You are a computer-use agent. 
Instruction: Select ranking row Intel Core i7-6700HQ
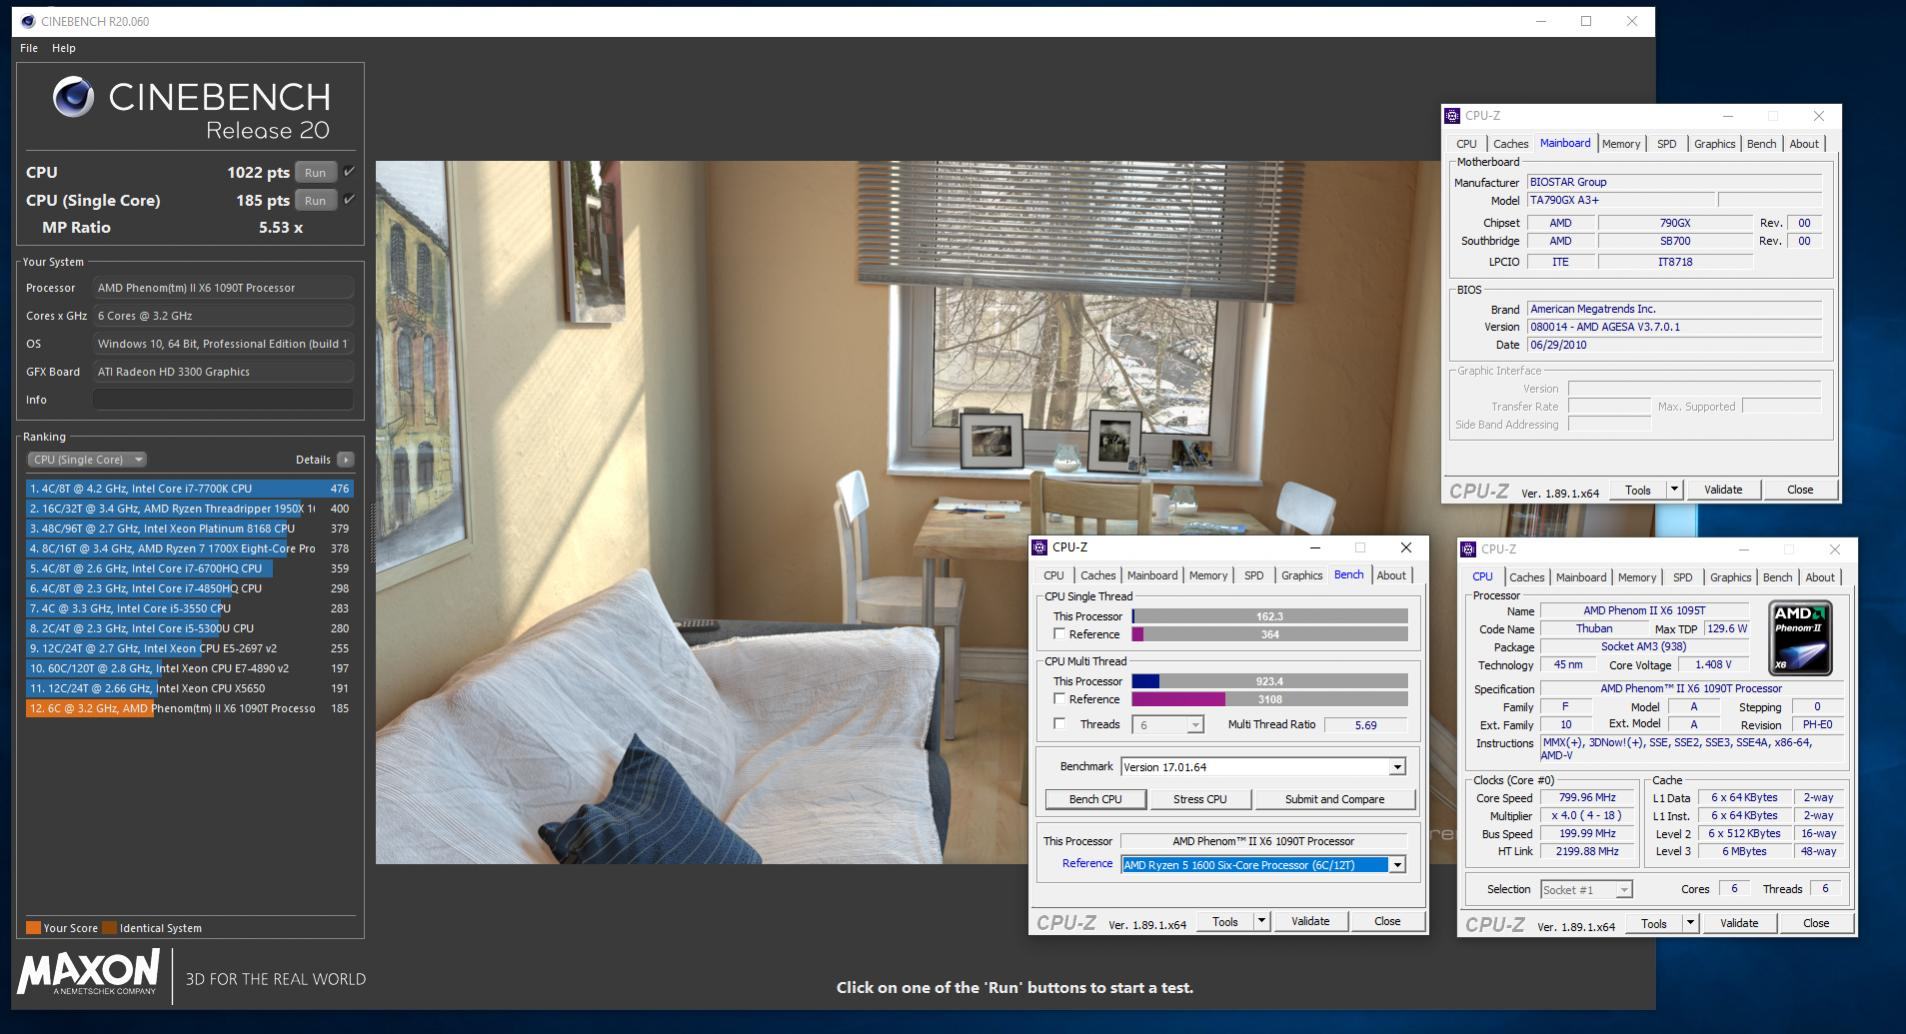(x=189, y=569)
